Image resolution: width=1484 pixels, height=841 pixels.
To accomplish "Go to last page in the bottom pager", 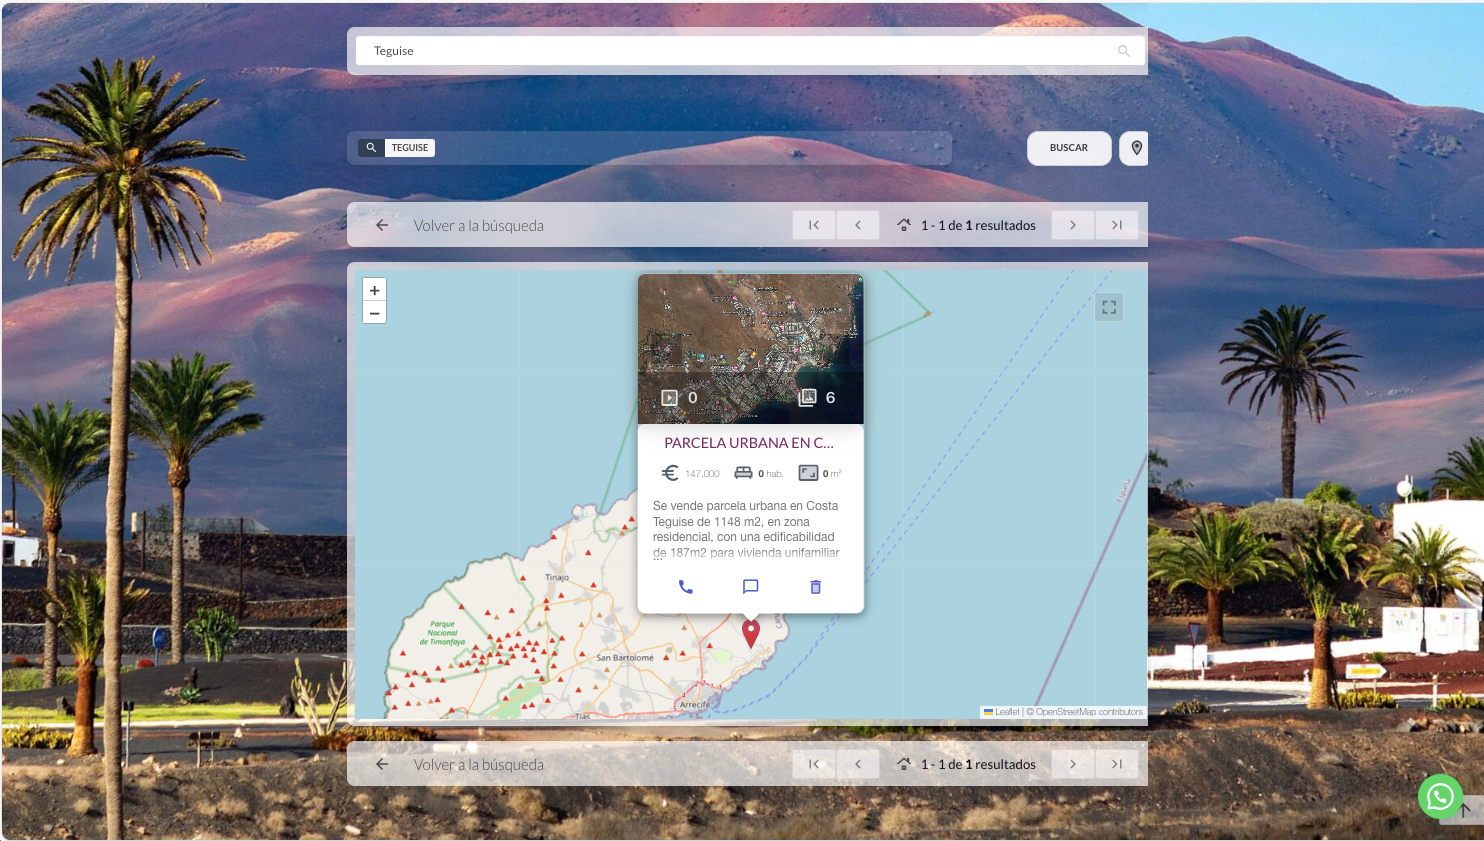I will point(1117,764).
